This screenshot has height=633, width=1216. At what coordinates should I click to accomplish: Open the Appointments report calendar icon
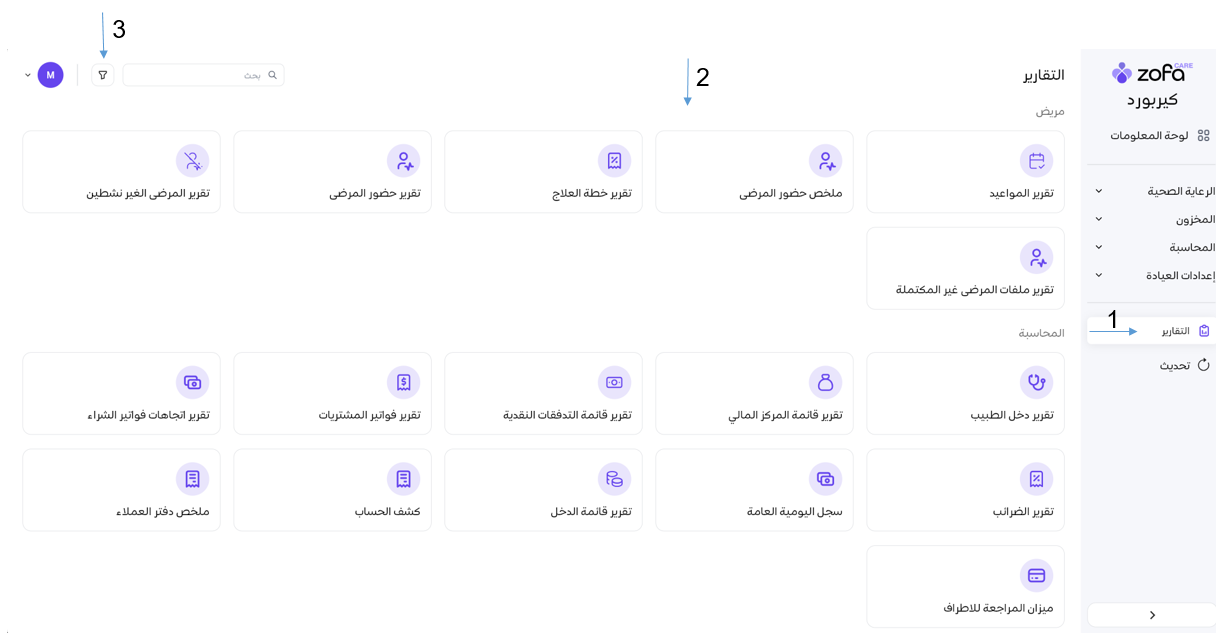(x=1037, y=160)
